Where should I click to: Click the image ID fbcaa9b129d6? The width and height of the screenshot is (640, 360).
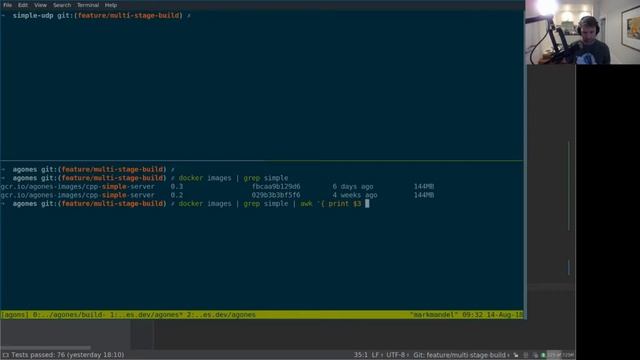coord(276,187)
